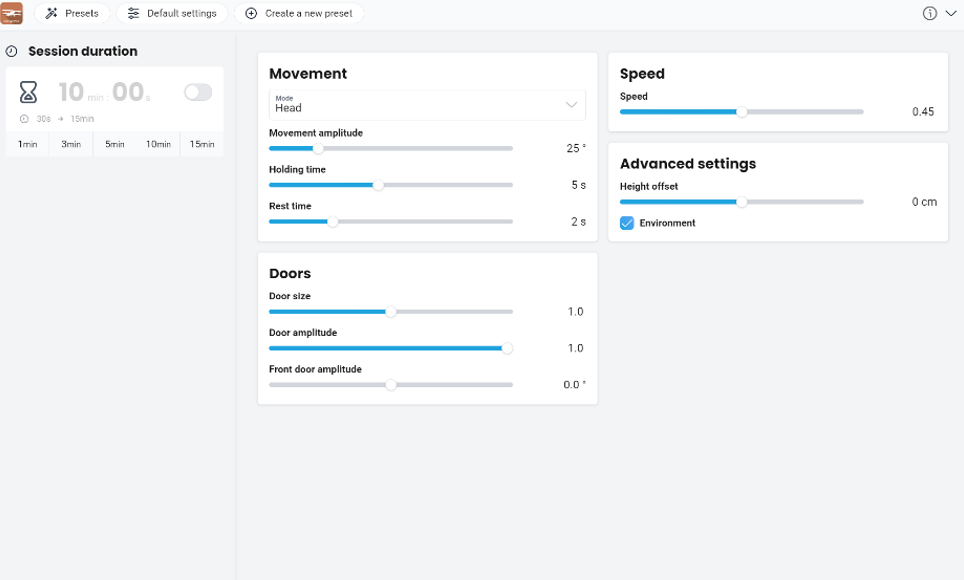Image resolution: width=964 pixels, height=580 pixels.
Task: Choose the 1min duration option
Action: [28, 144]
